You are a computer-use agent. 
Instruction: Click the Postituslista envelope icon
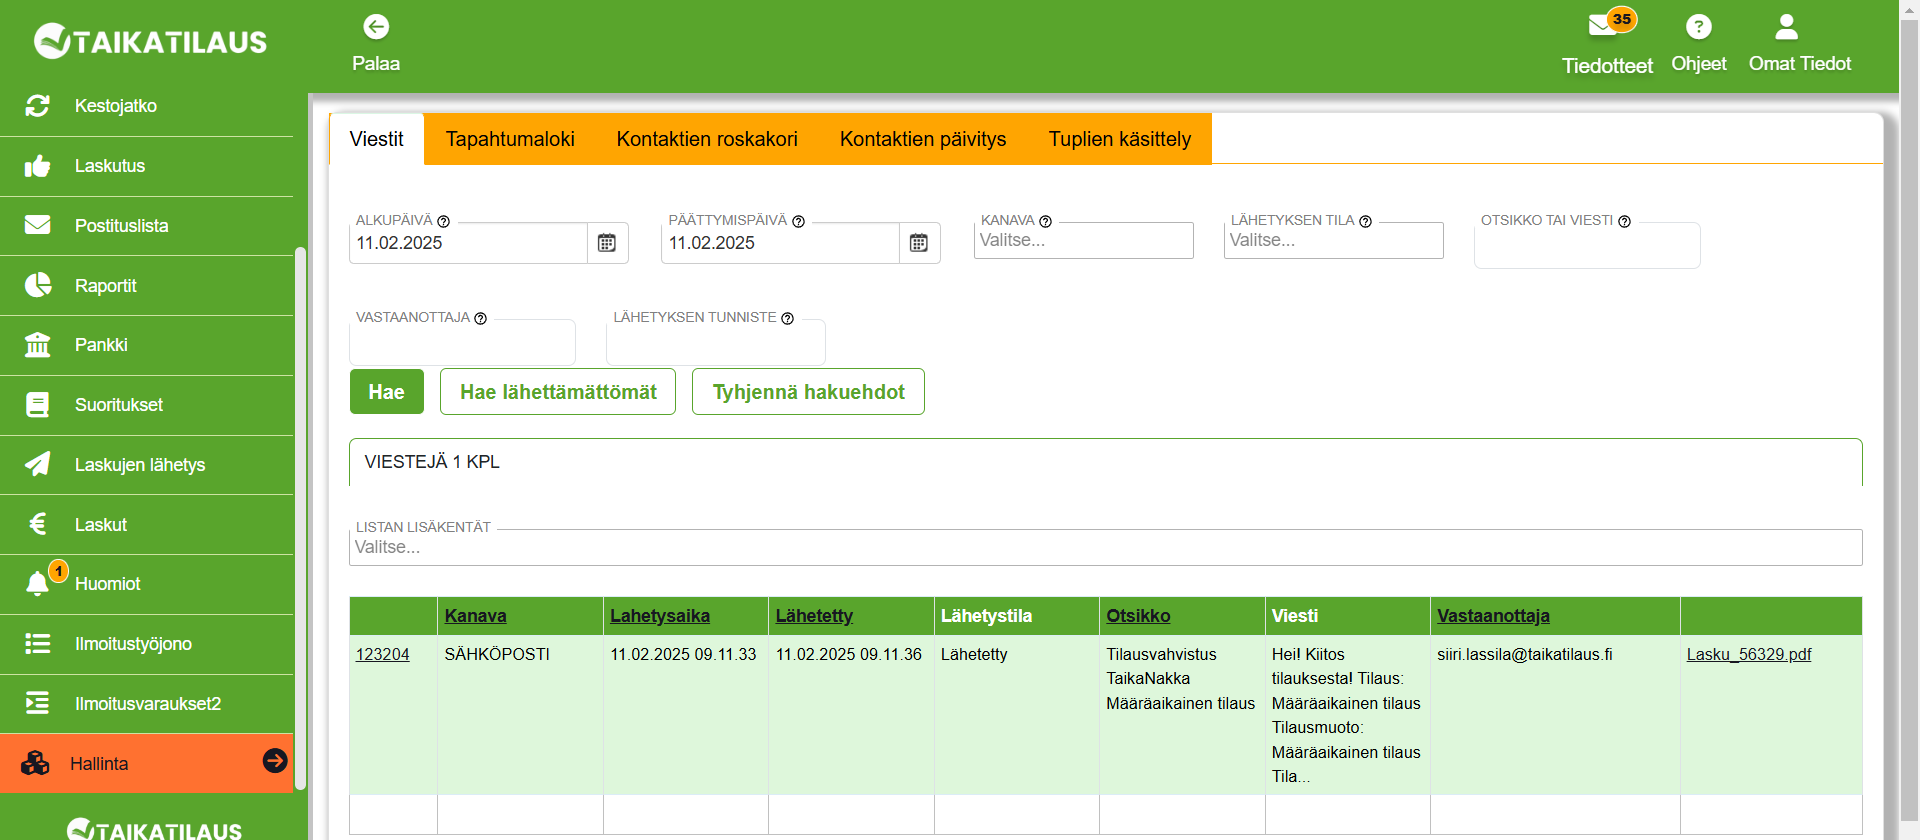(38, 225)
